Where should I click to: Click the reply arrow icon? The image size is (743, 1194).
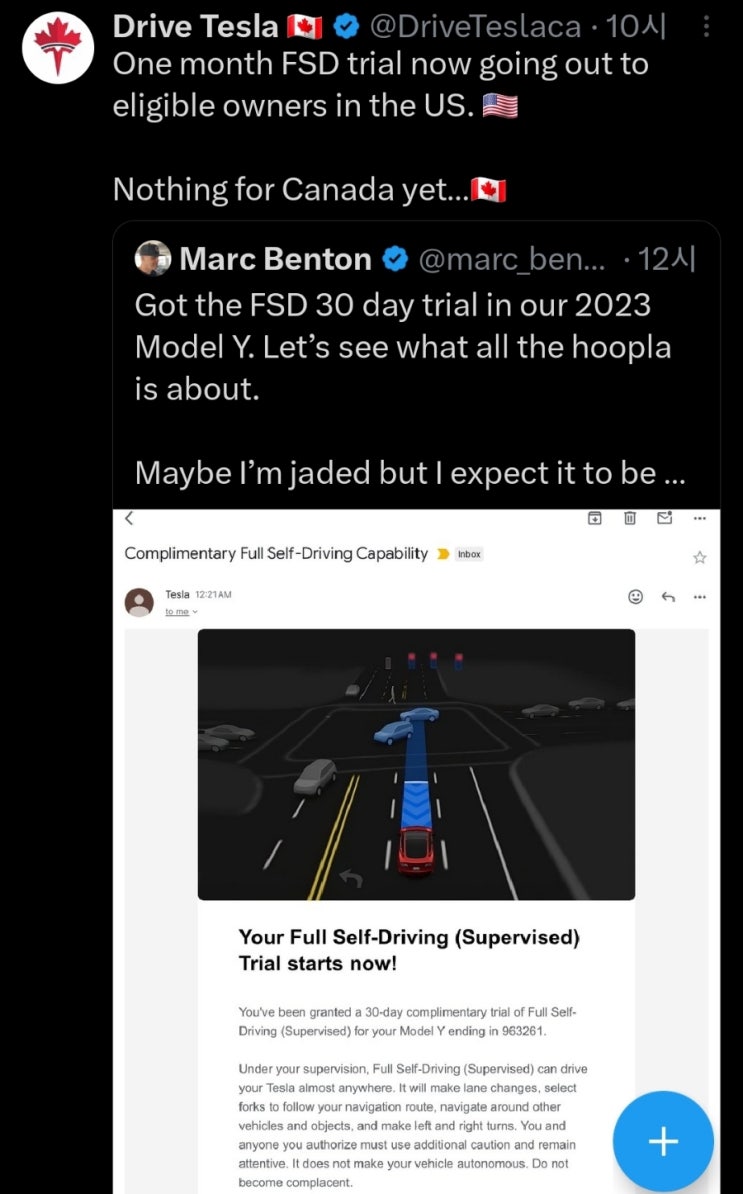coord(668,596)
